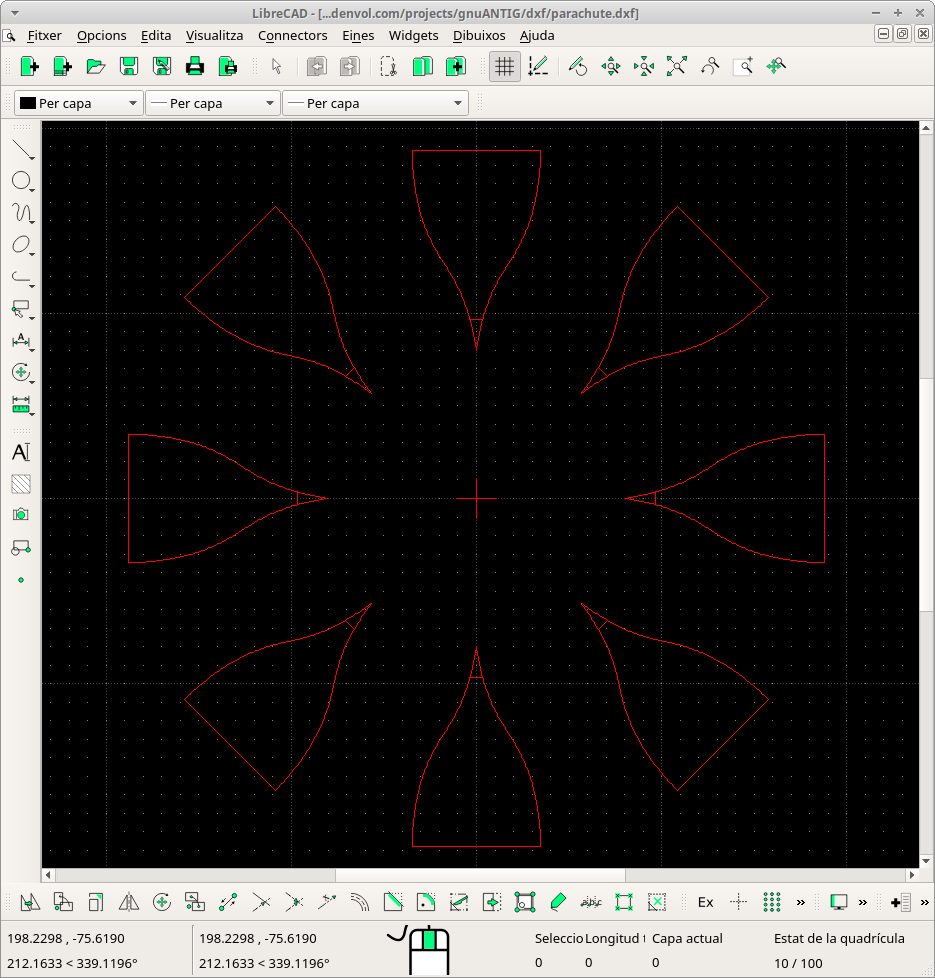Activate the selection pointer tool

pos(277,66)
